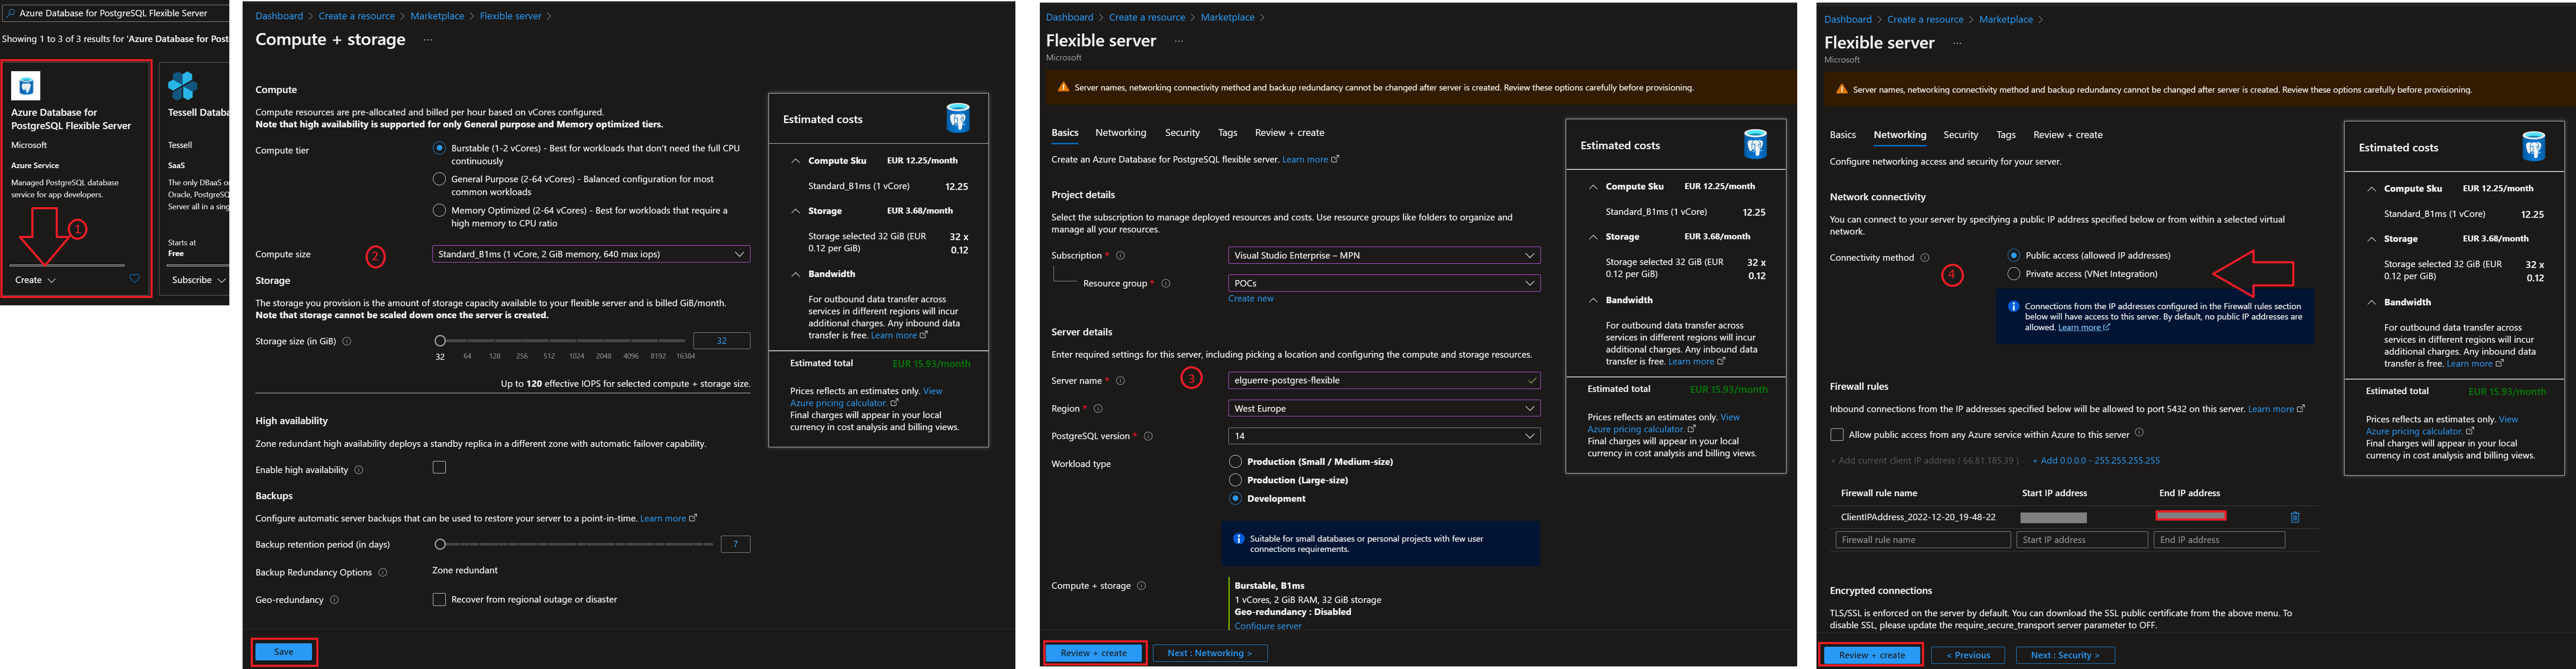This screenshot has width=2576, height=669.
Task: Click info icon beside Resource group label
Action: (1166, 284)
